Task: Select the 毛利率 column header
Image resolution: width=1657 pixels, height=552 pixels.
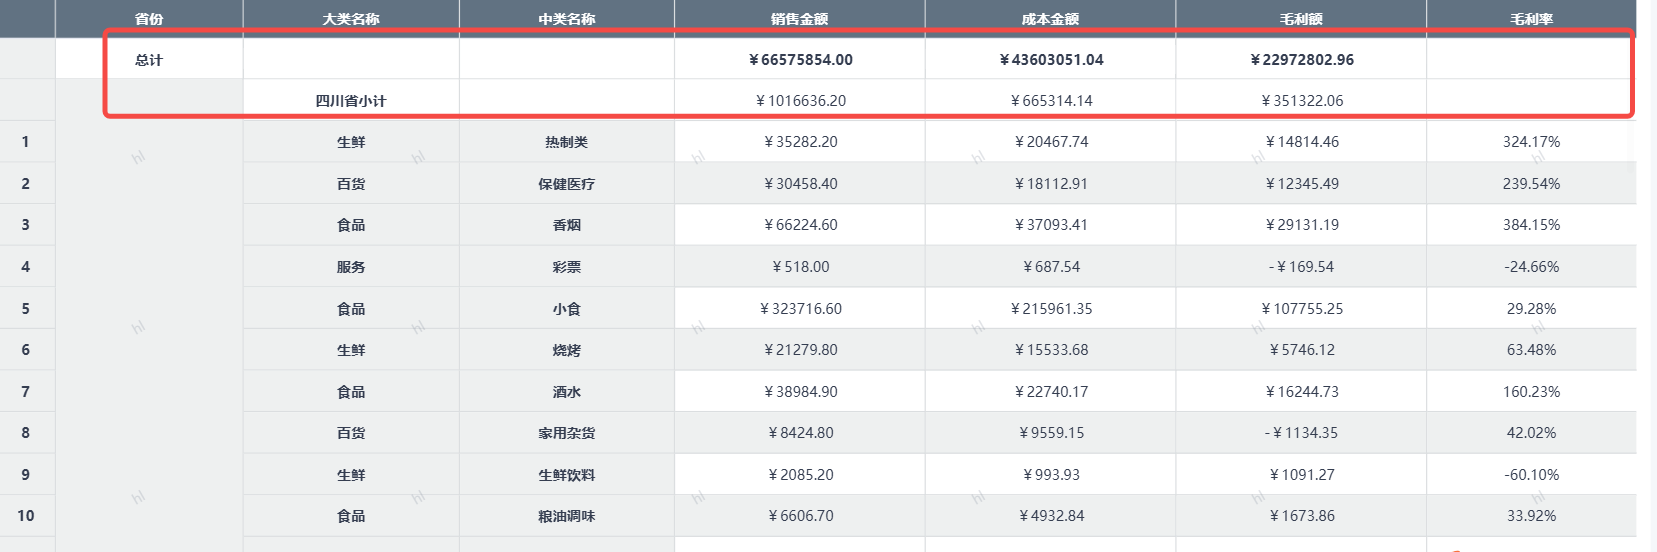Action: click(1531, 19)
